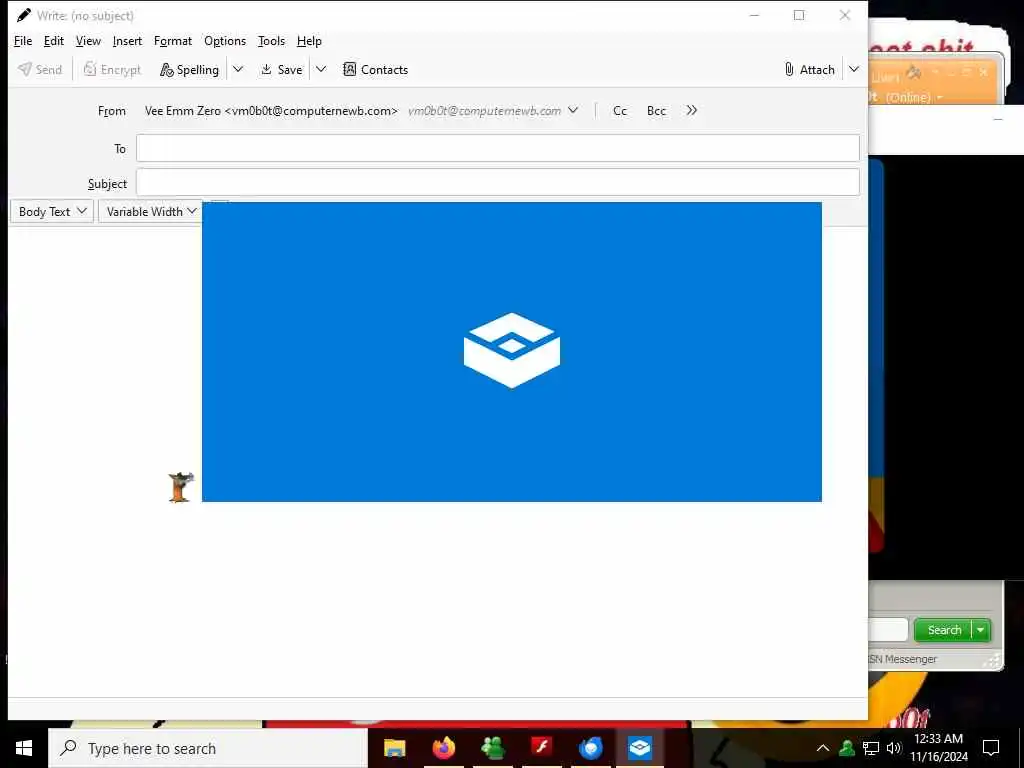Click the Send button

(40, 69)
